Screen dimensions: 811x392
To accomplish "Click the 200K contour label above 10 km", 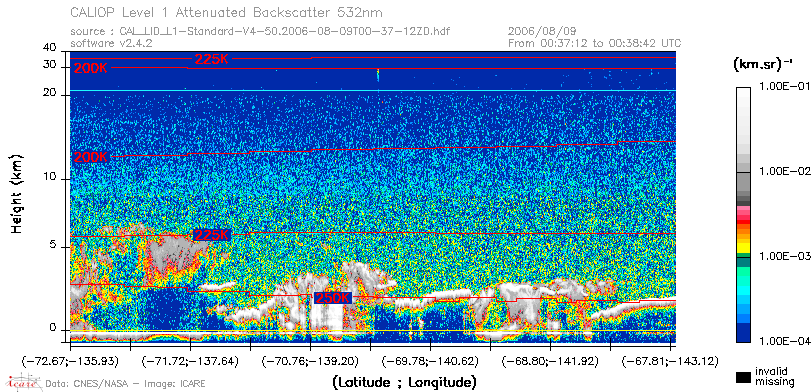I will point(91,158).
